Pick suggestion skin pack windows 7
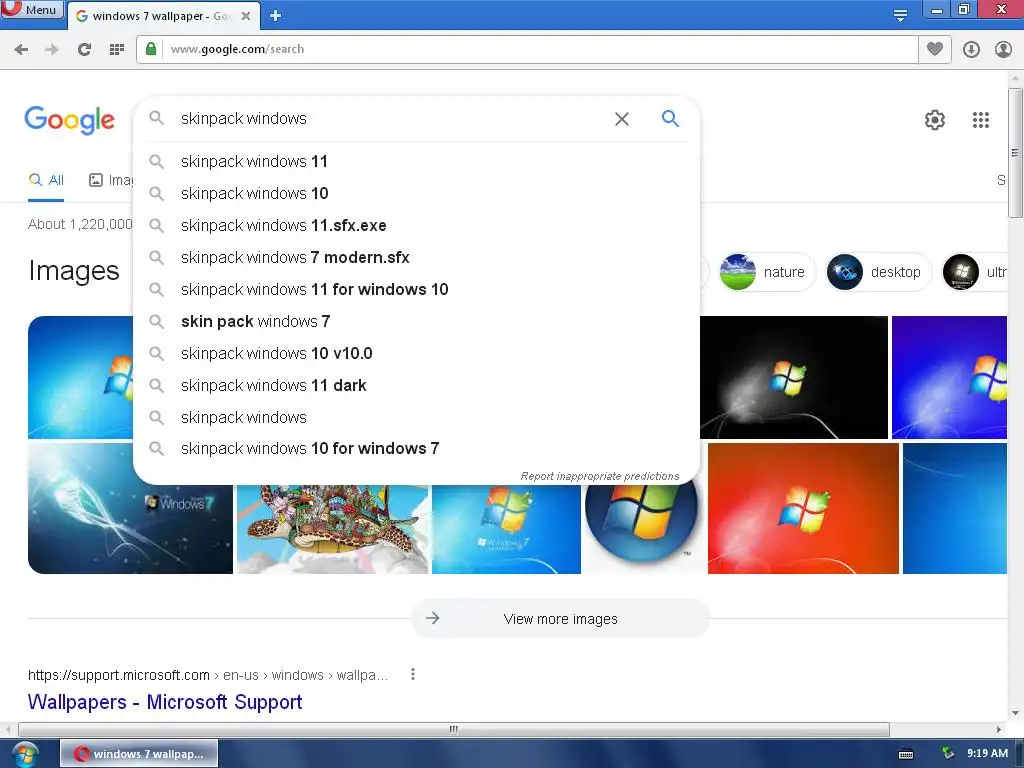The width and height of the screenshot is (1024, 768). tap(416, 321)
